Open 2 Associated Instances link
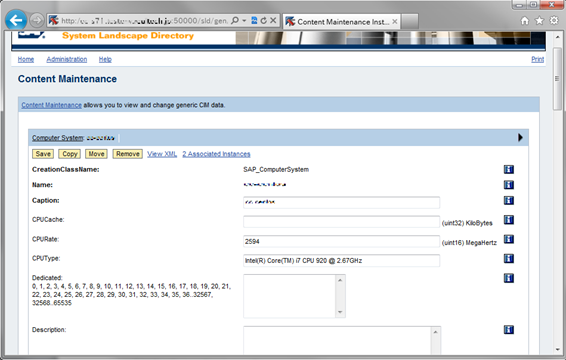566x360 pixels. (216, 154)
